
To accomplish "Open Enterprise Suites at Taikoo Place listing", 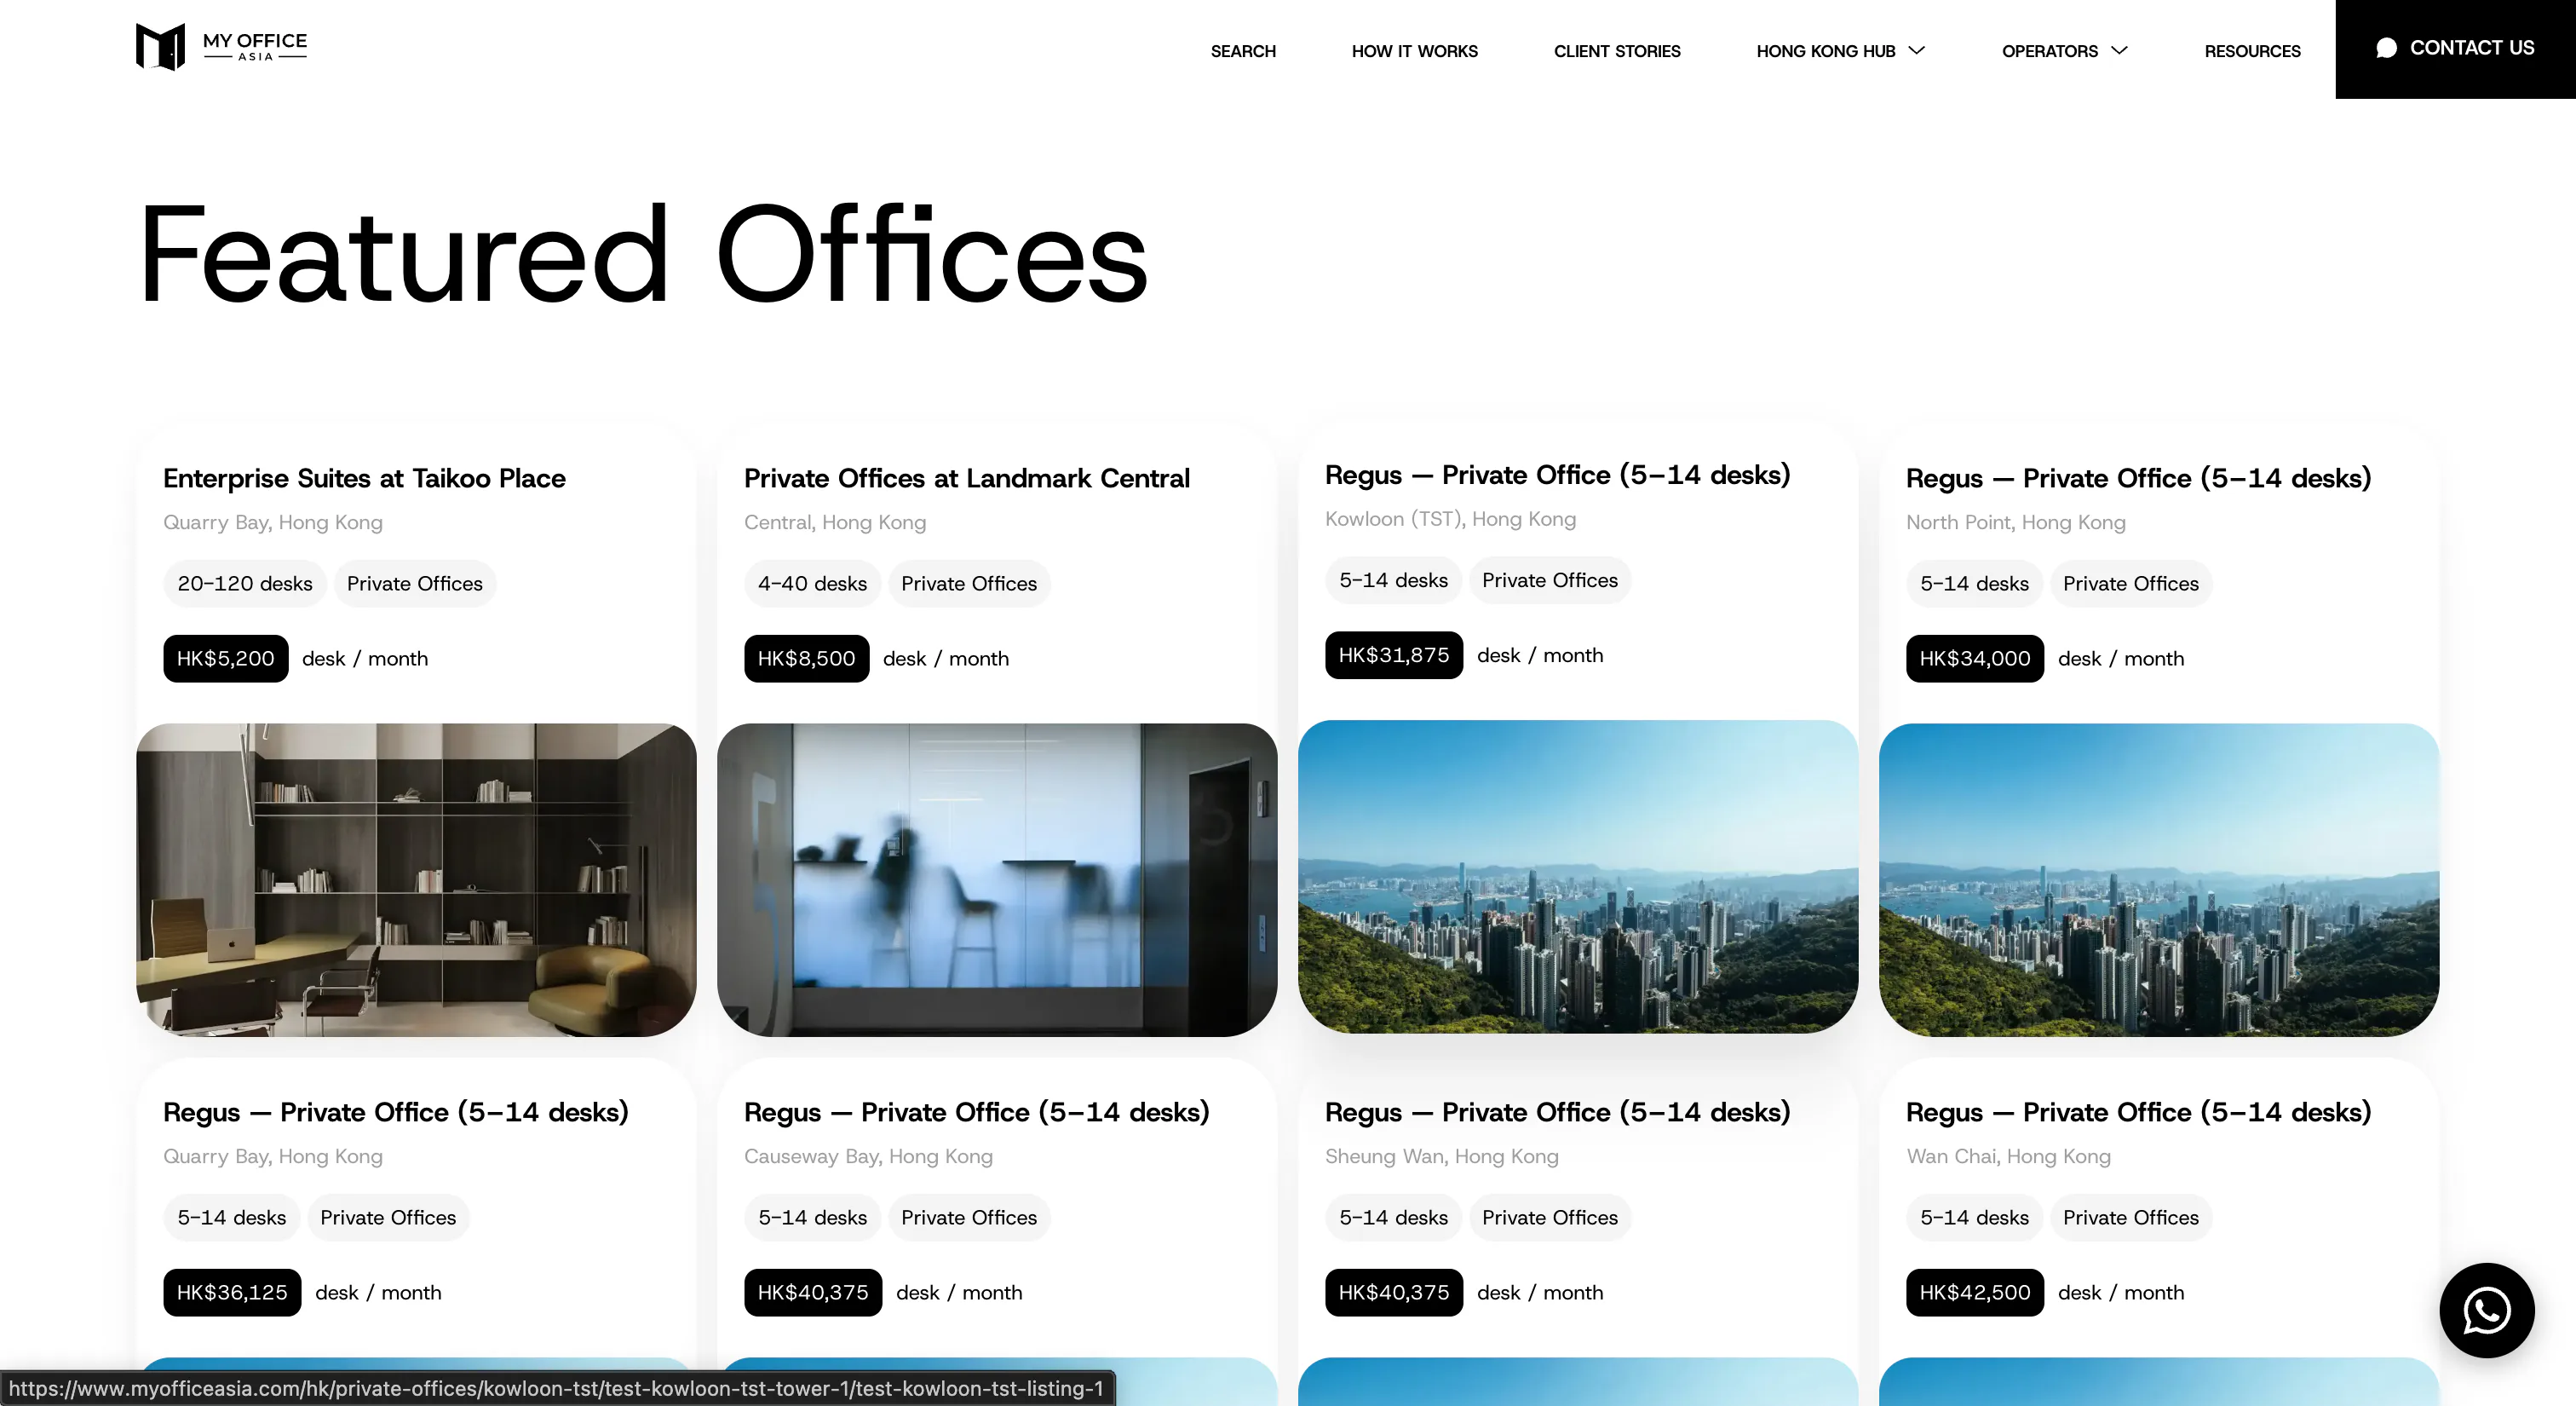I will click(x=364, y=478).
